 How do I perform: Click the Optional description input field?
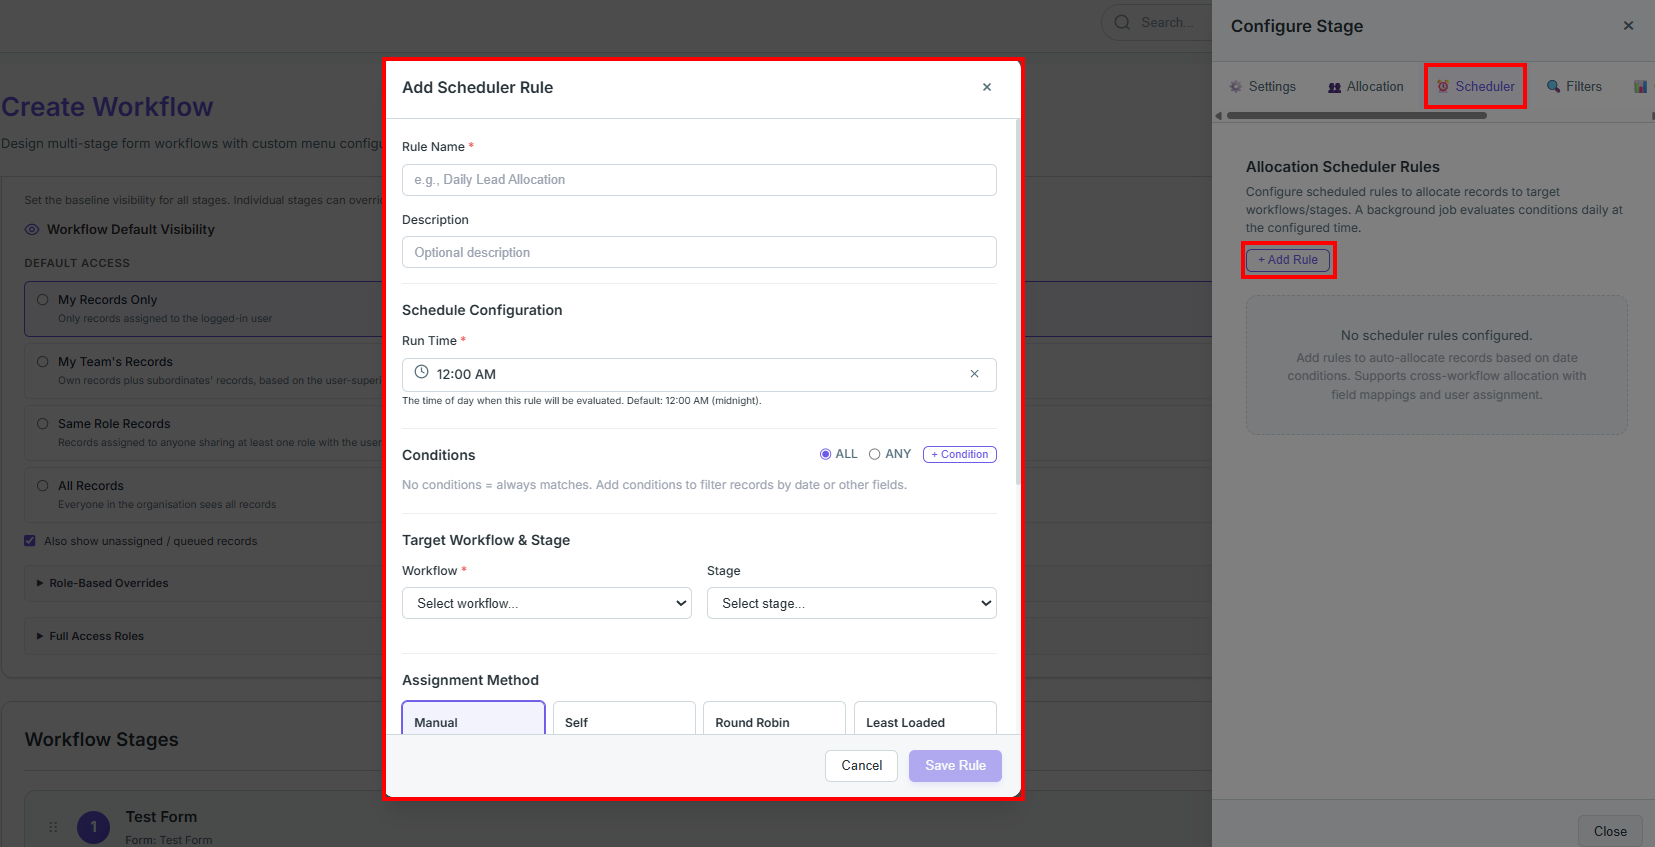[699, 252]
